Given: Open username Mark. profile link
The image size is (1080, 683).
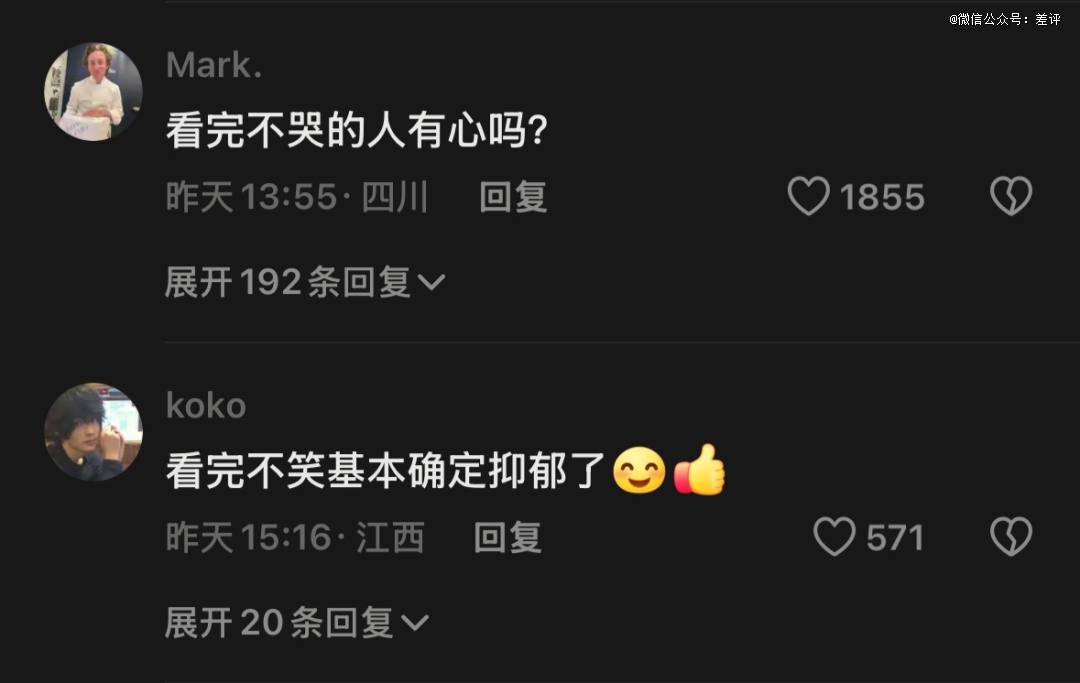Looking at the screenshot, I should [214, 65].
